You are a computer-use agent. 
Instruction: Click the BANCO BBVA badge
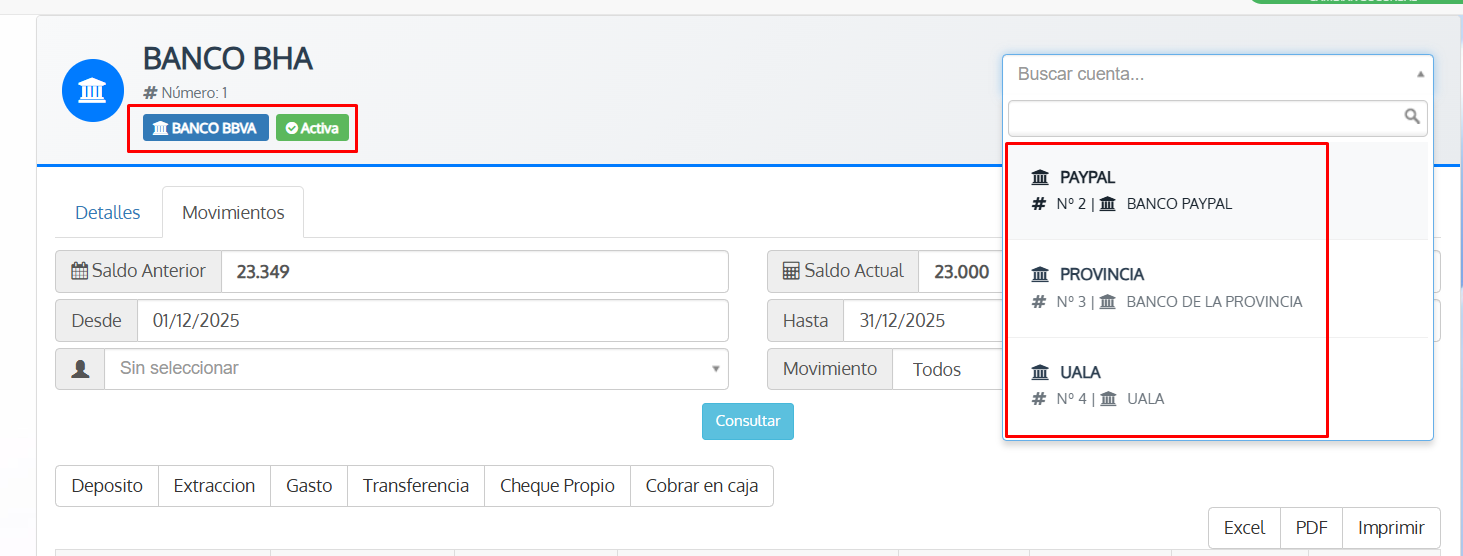tap(206, 128)
